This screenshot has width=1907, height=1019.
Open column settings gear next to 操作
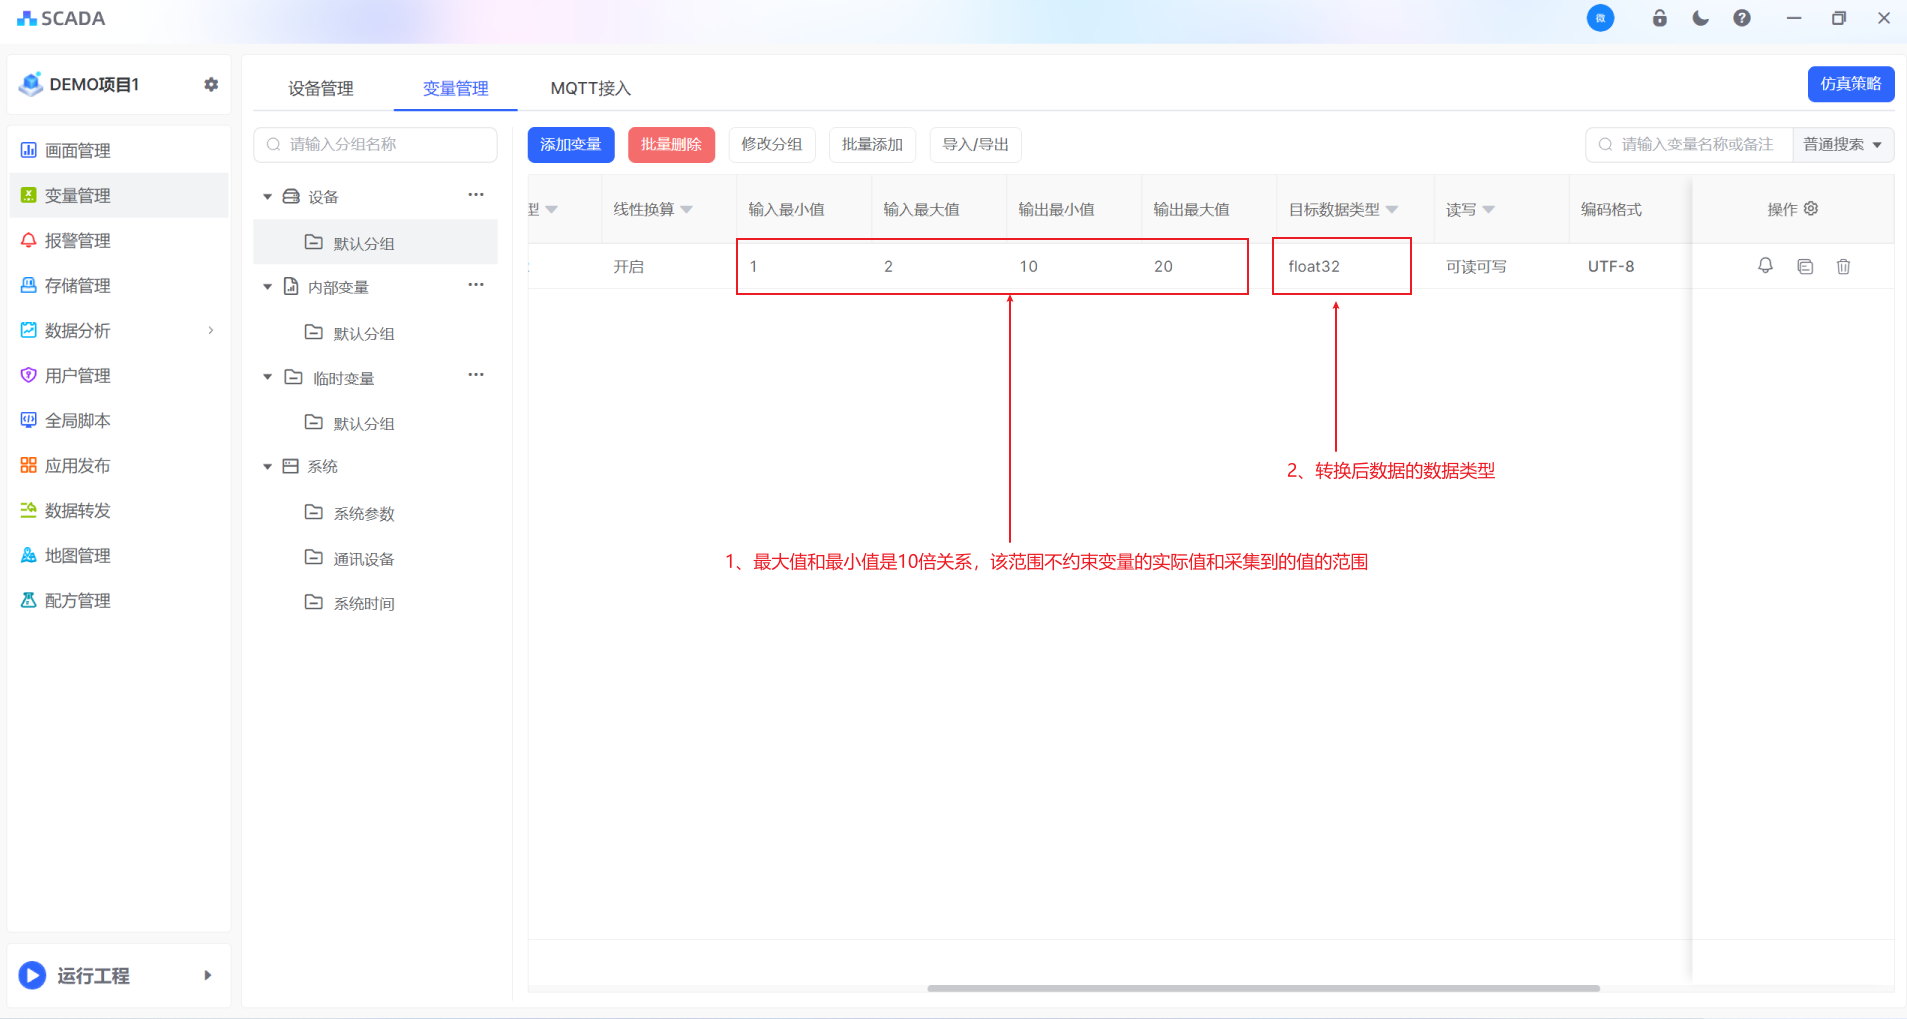1811,209
